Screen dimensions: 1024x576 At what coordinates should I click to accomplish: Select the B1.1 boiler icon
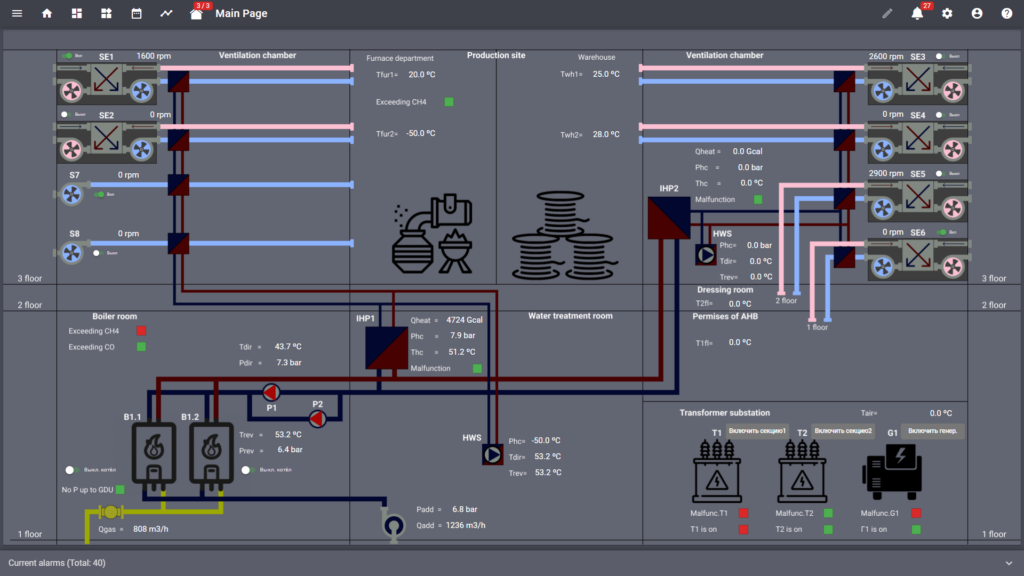(x=154, y=452)
